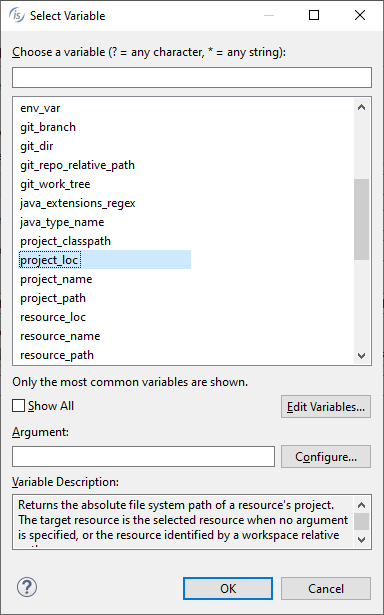Open the help question mark icon
384x615 pixels.
pyautogui.click(x=27, y=587)
